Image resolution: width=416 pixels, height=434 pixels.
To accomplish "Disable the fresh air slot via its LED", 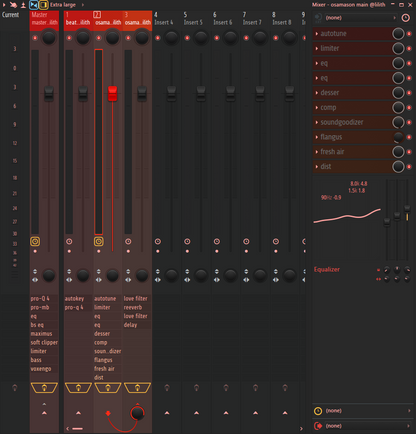I will pyautogui.click(x=409, y=152).
